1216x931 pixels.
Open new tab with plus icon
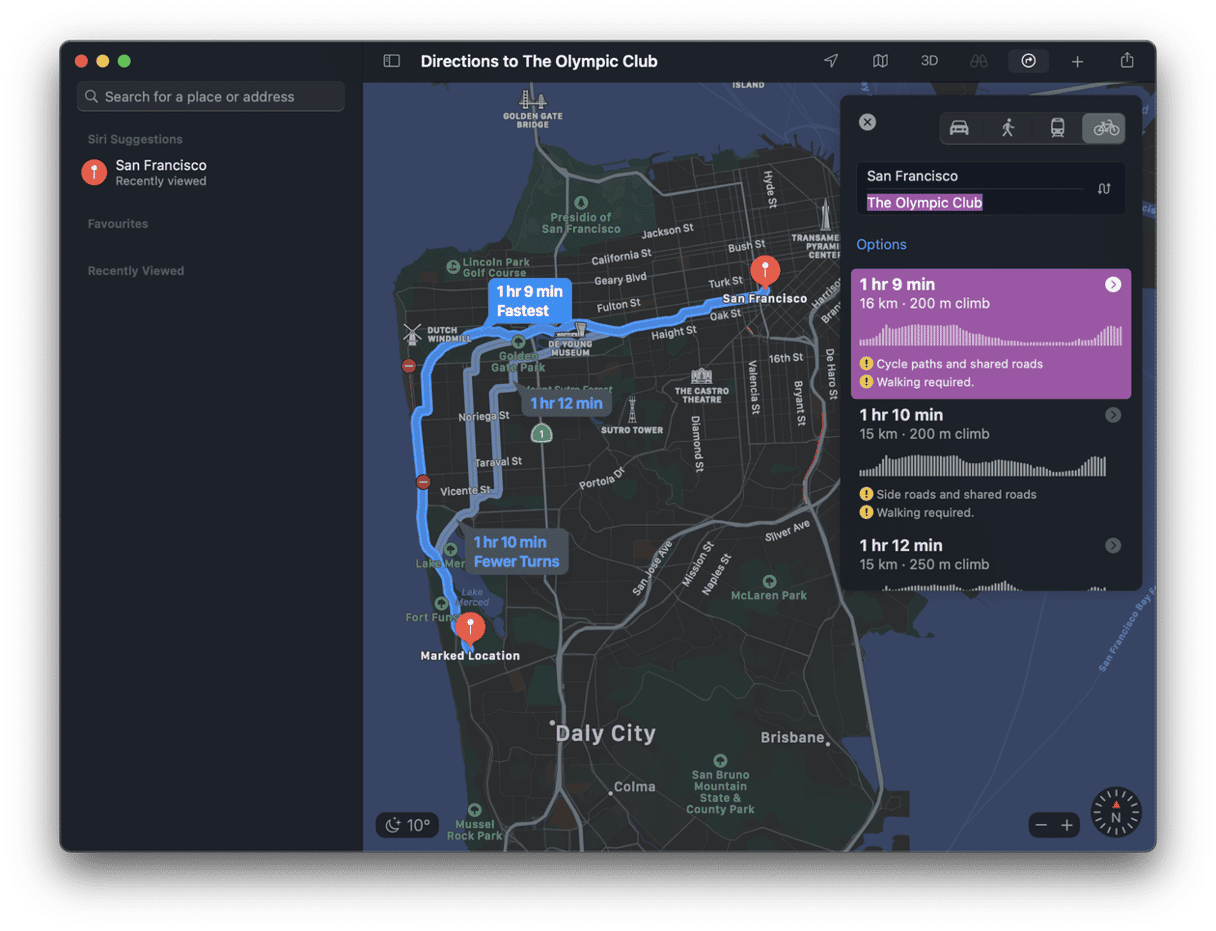pos(1077,62)
